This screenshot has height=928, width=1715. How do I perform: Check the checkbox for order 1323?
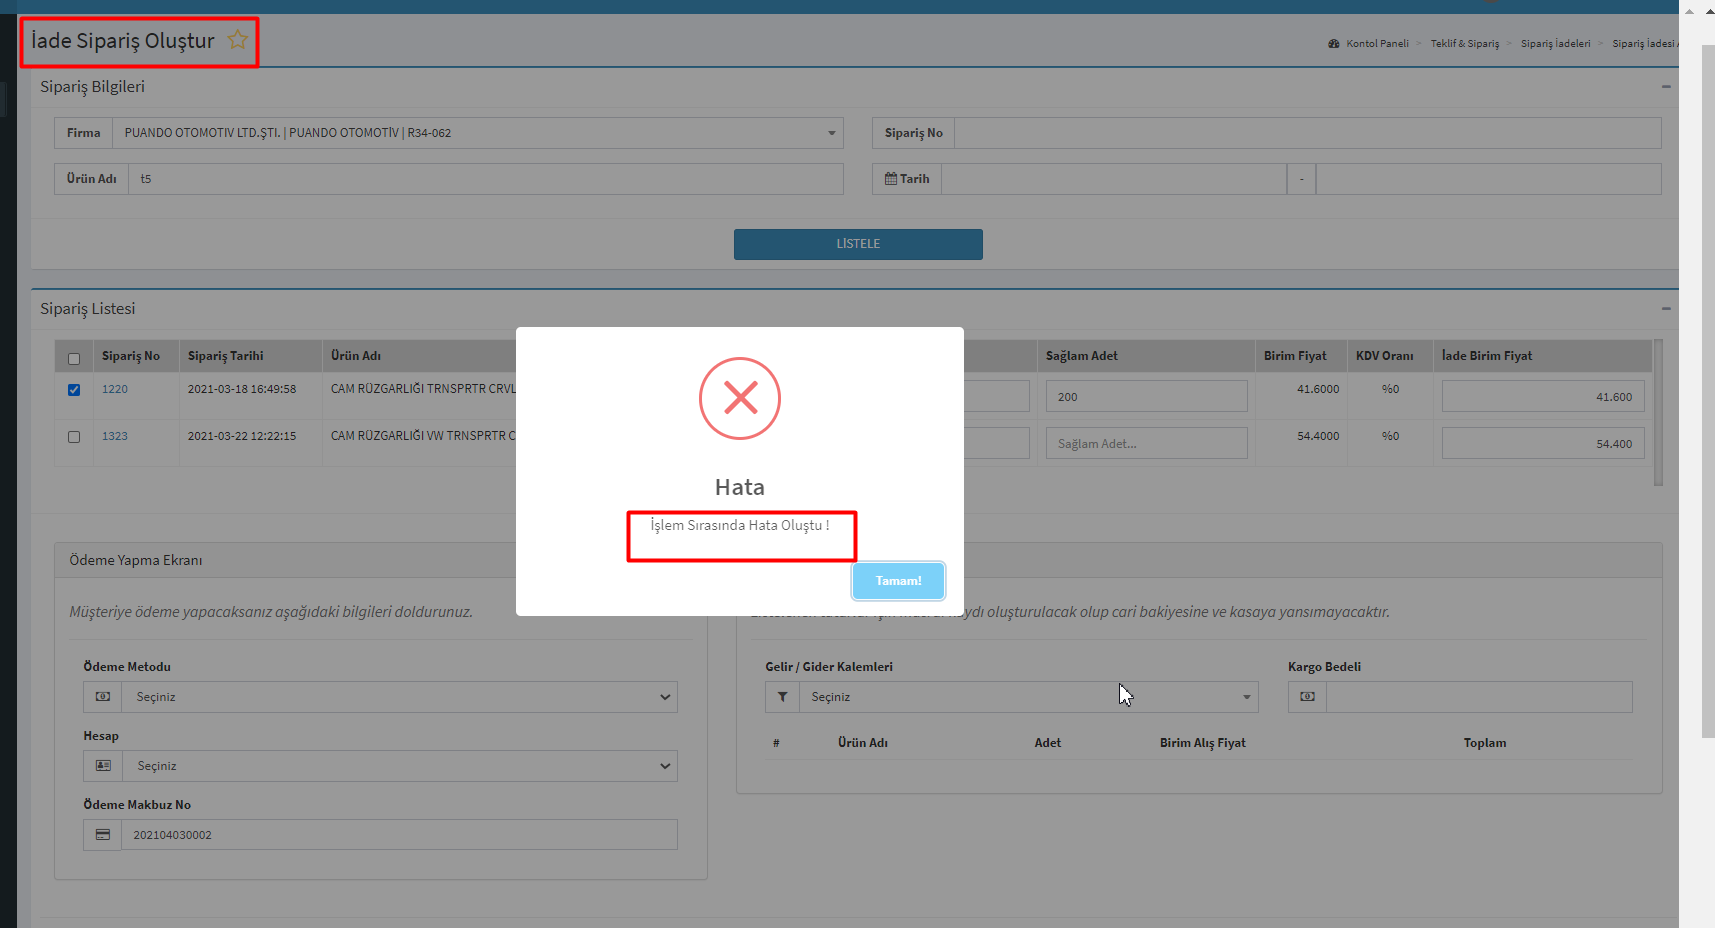click(74, 437)
